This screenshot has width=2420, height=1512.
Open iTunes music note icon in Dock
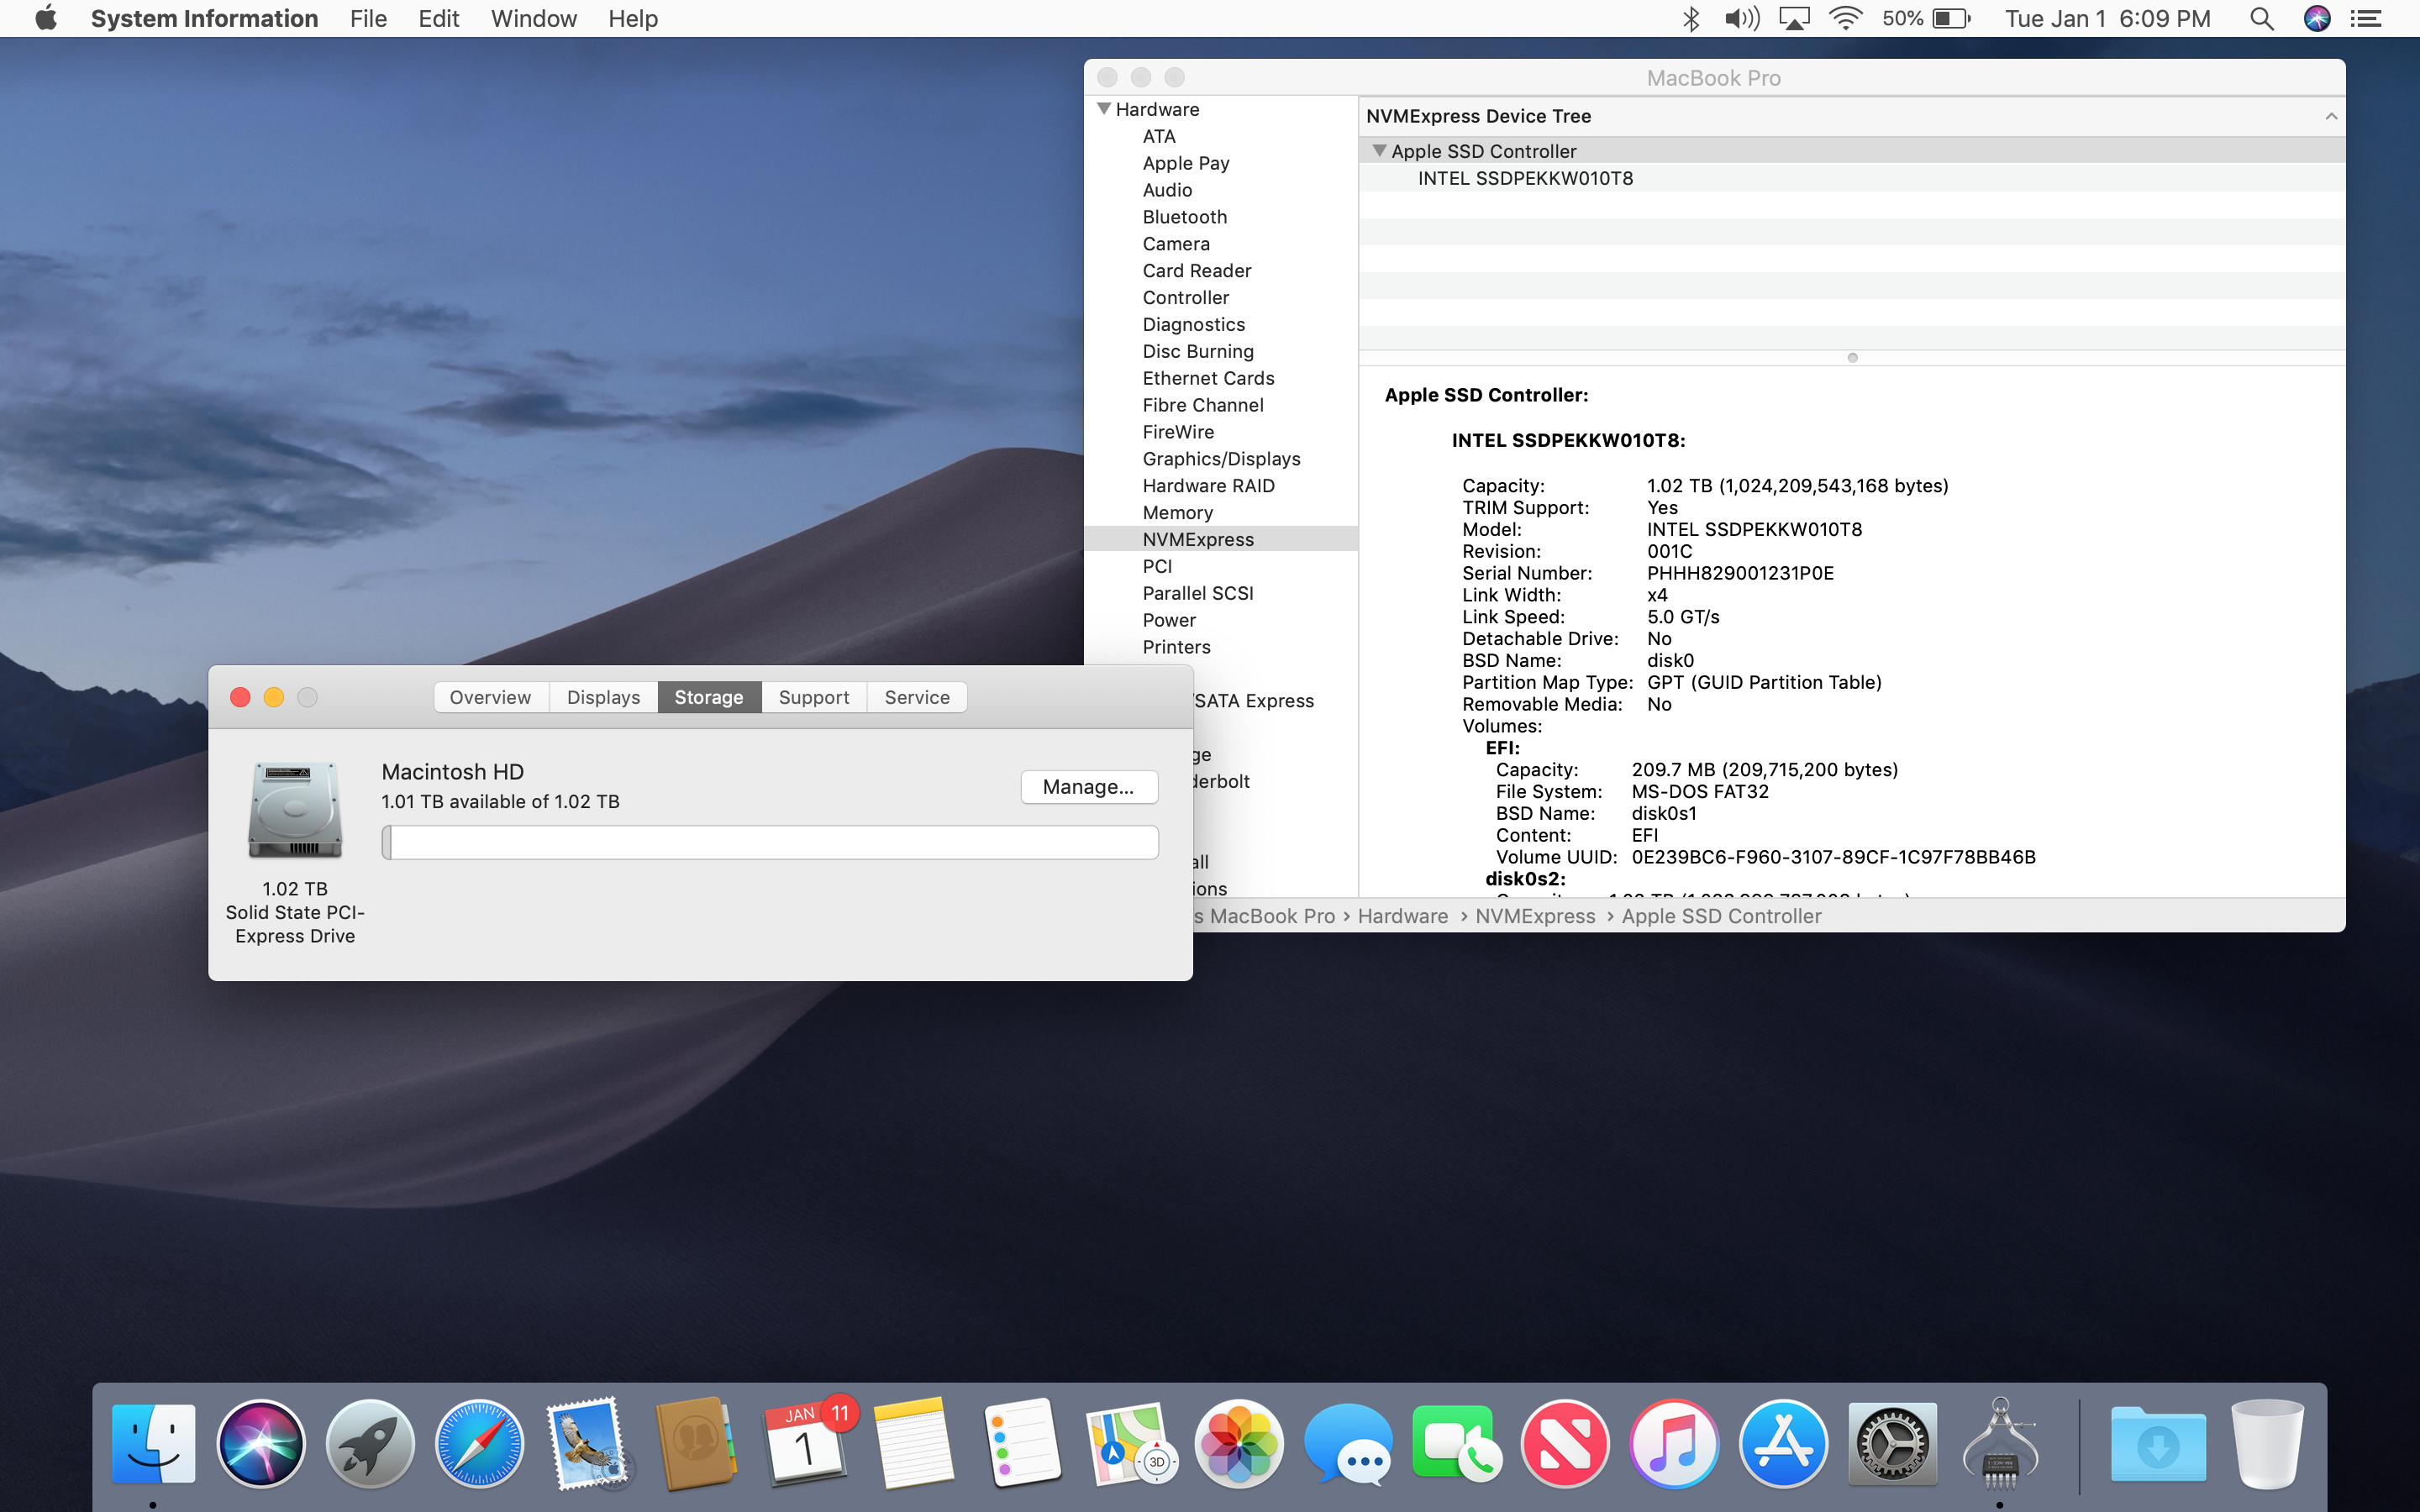tap(1674, 1443)
